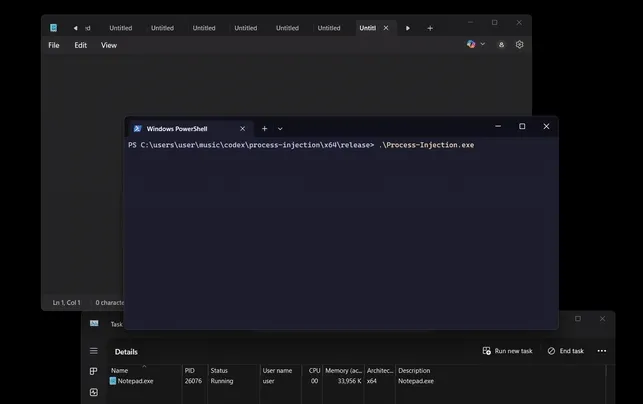Open new PowerShell tab with plus button
The image size is (643, 404).
(x=265, y=128)
